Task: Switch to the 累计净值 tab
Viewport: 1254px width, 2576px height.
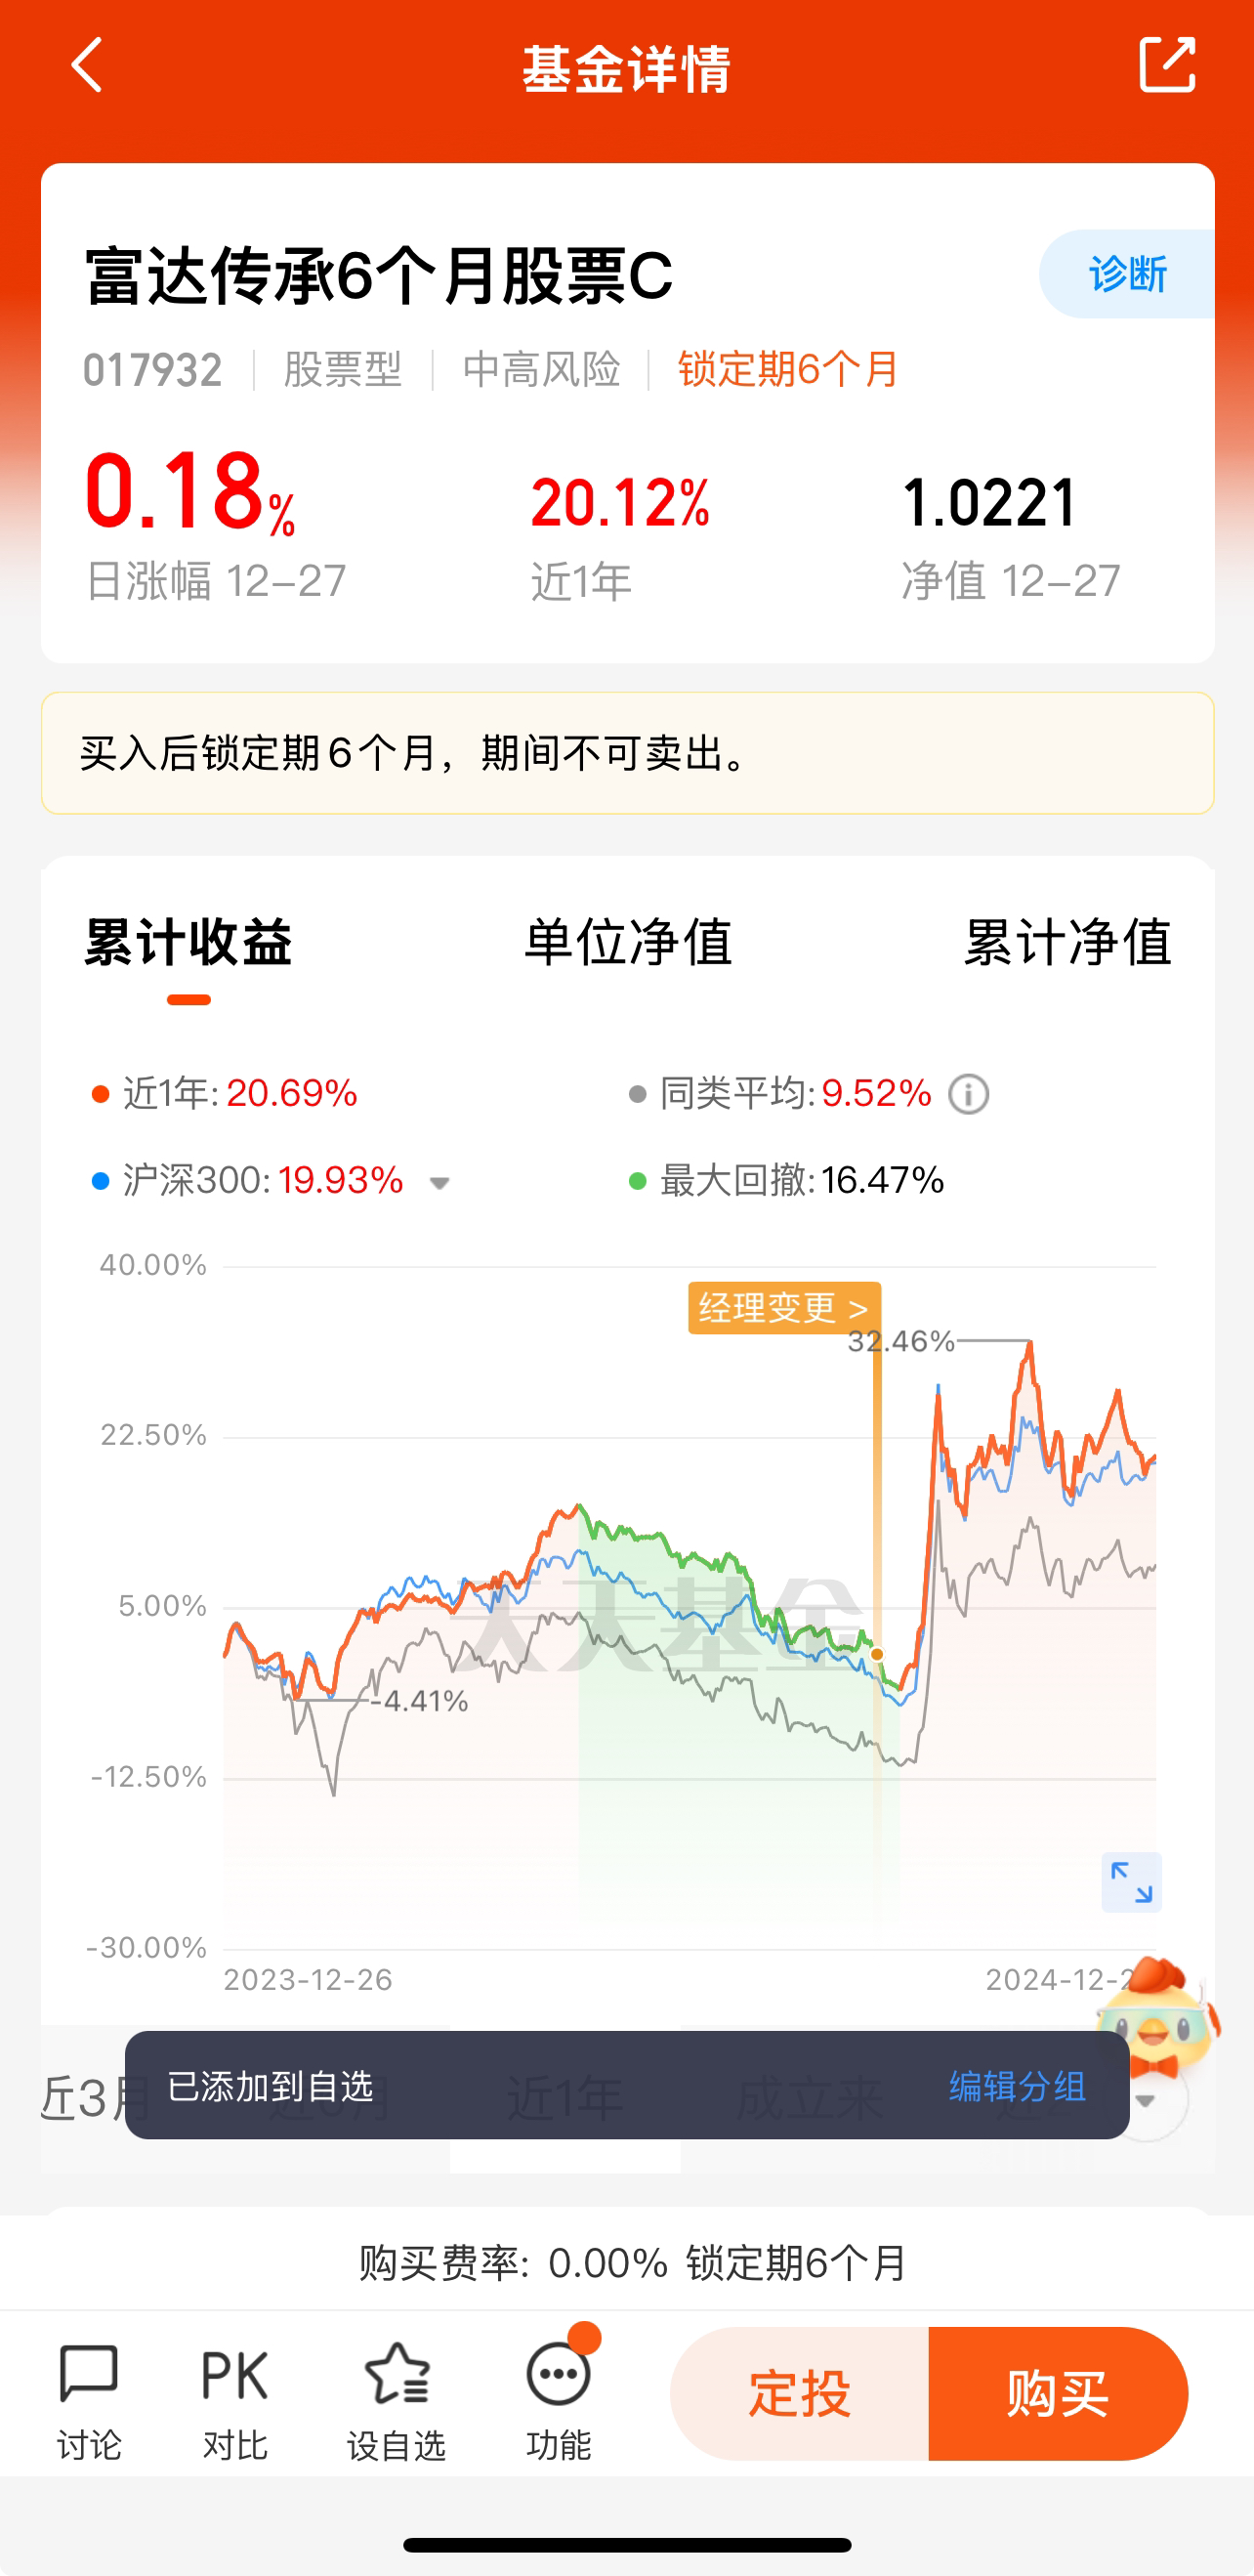Action: point(1067,942)
